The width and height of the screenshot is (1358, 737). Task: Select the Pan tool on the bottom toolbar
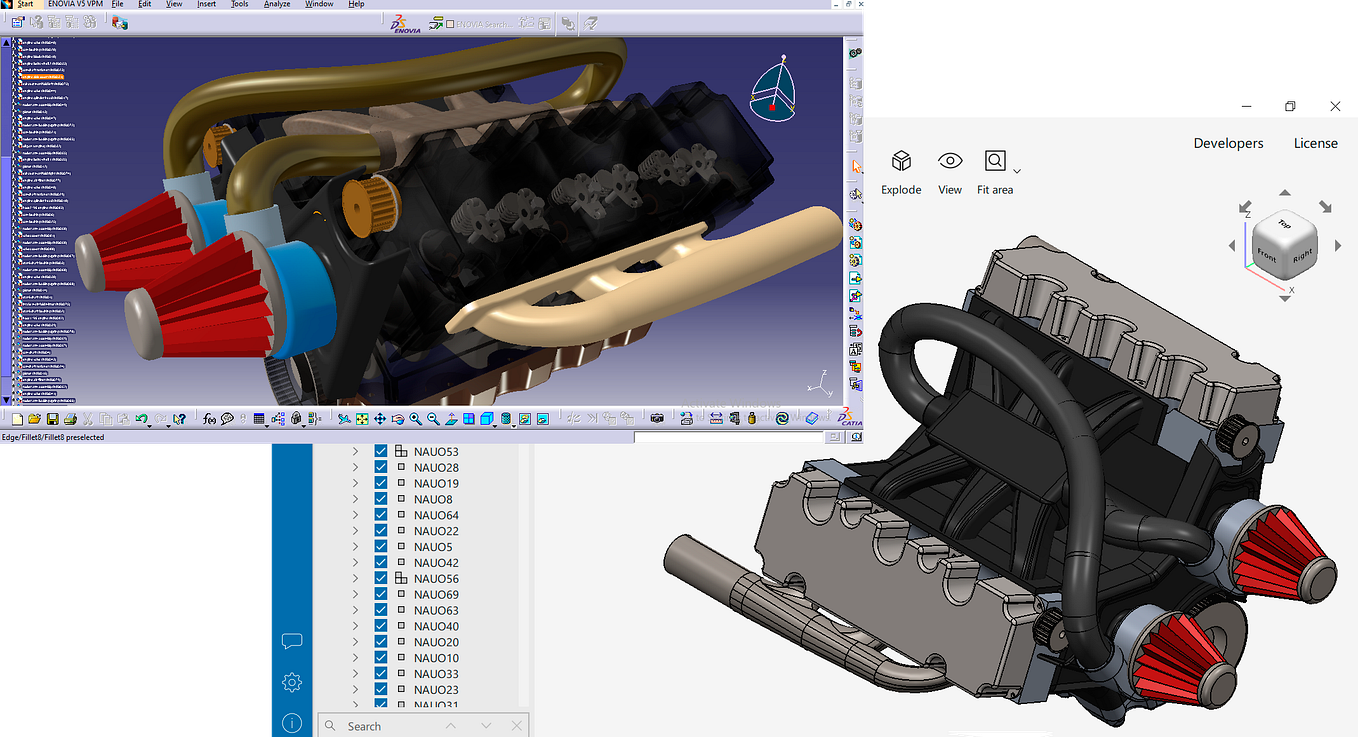coord(380,419)
